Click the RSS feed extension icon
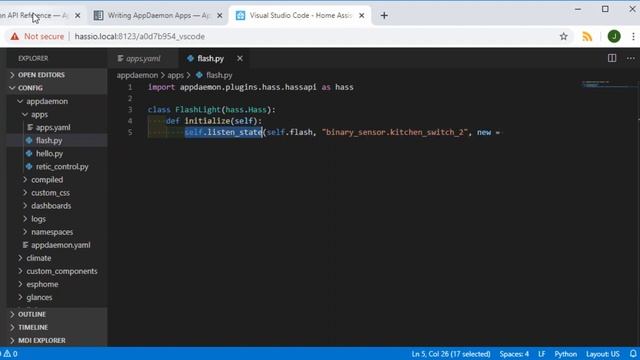The height and width of the screenshot is (360, 640). point(587,36)
